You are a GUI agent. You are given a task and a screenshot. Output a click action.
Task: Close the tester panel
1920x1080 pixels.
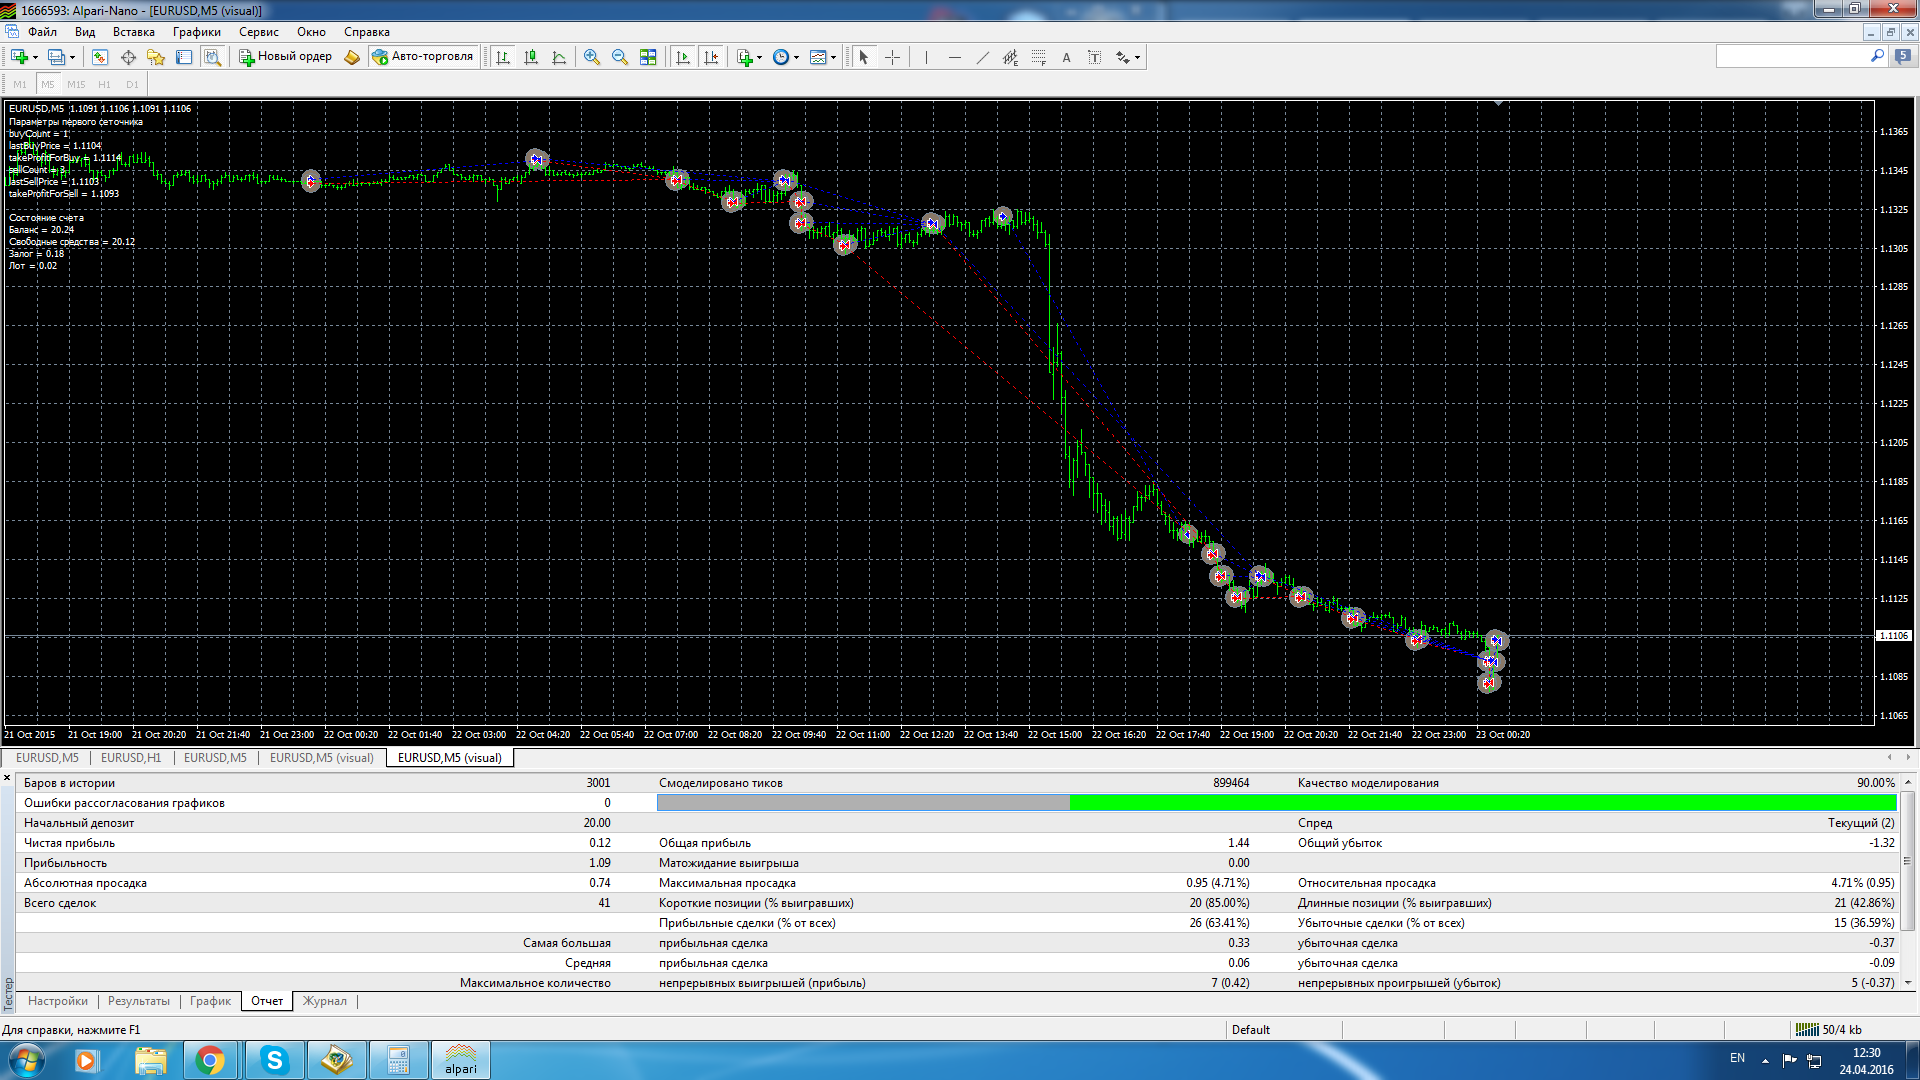(x=7, y=778)
